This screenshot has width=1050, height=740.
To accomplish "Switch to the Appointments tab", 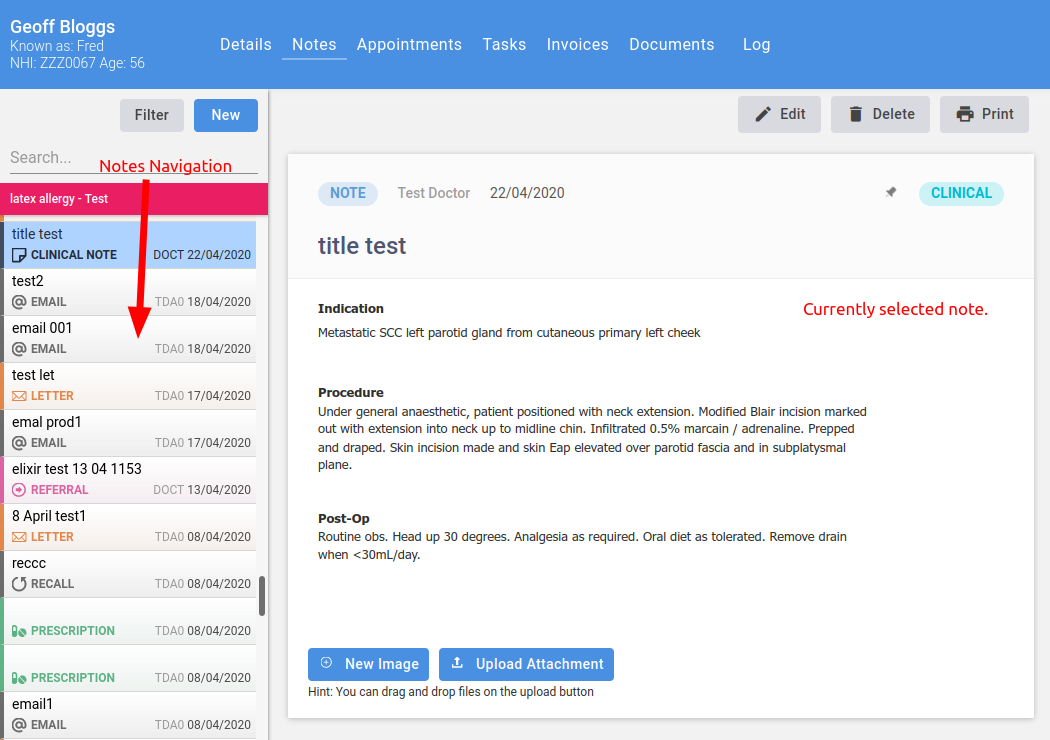I will coord(409,44).
